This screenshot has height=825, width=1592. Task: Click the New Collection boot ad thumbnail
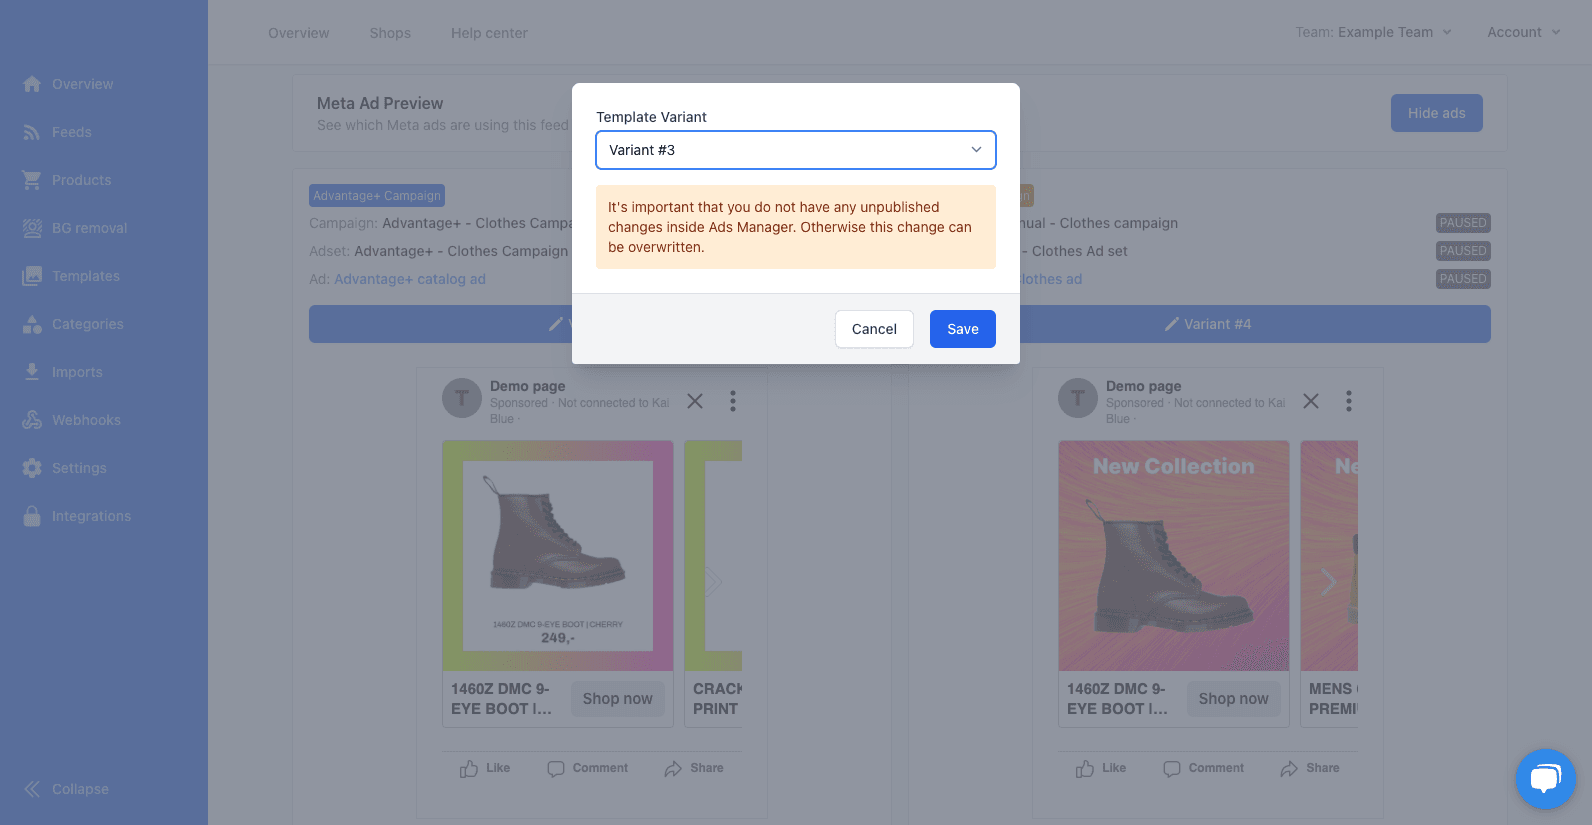(x=1173, y=556)
